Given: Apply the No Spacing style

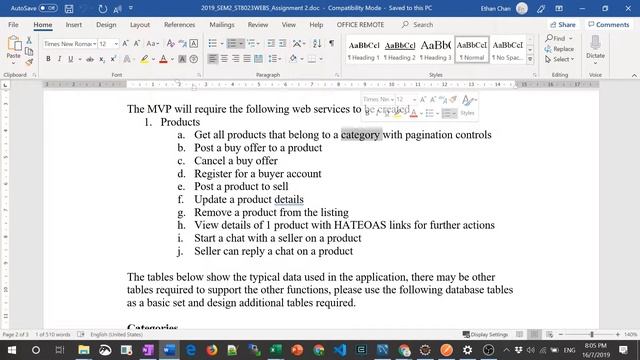Looking at the screenshot, I should [507, 50].
